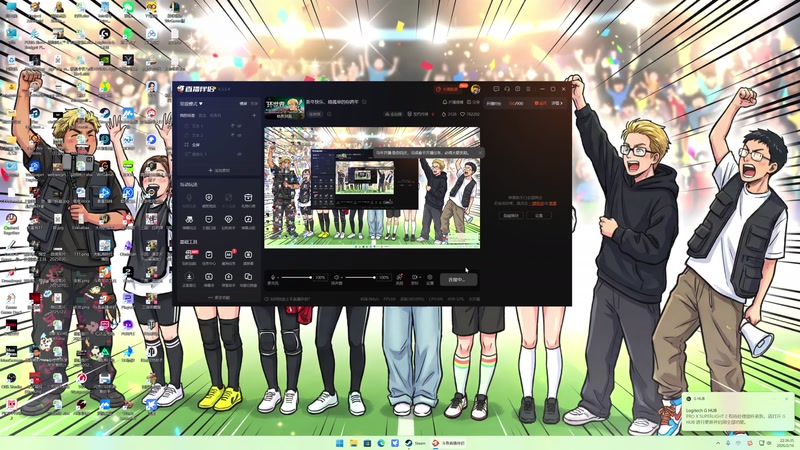Switch to 横屏 landscape orientation

(243, 104)
